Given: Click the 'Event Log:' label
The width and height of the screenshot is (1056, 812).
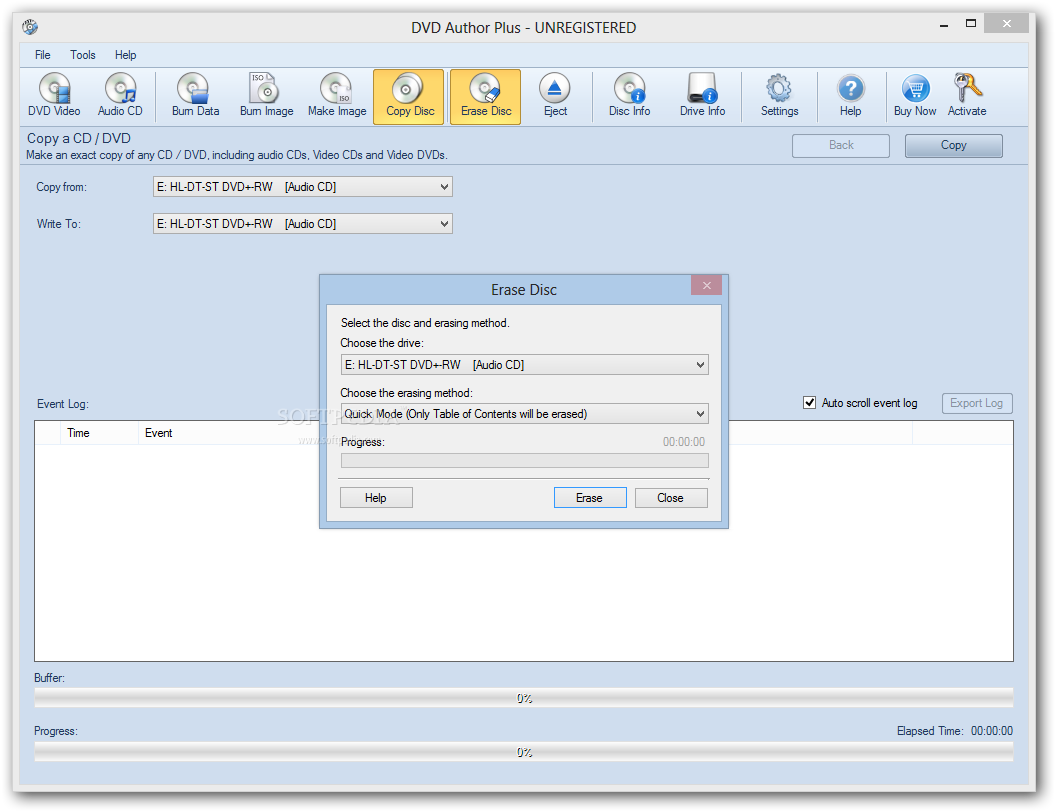Looking at the screenshot, I should 63,404.
